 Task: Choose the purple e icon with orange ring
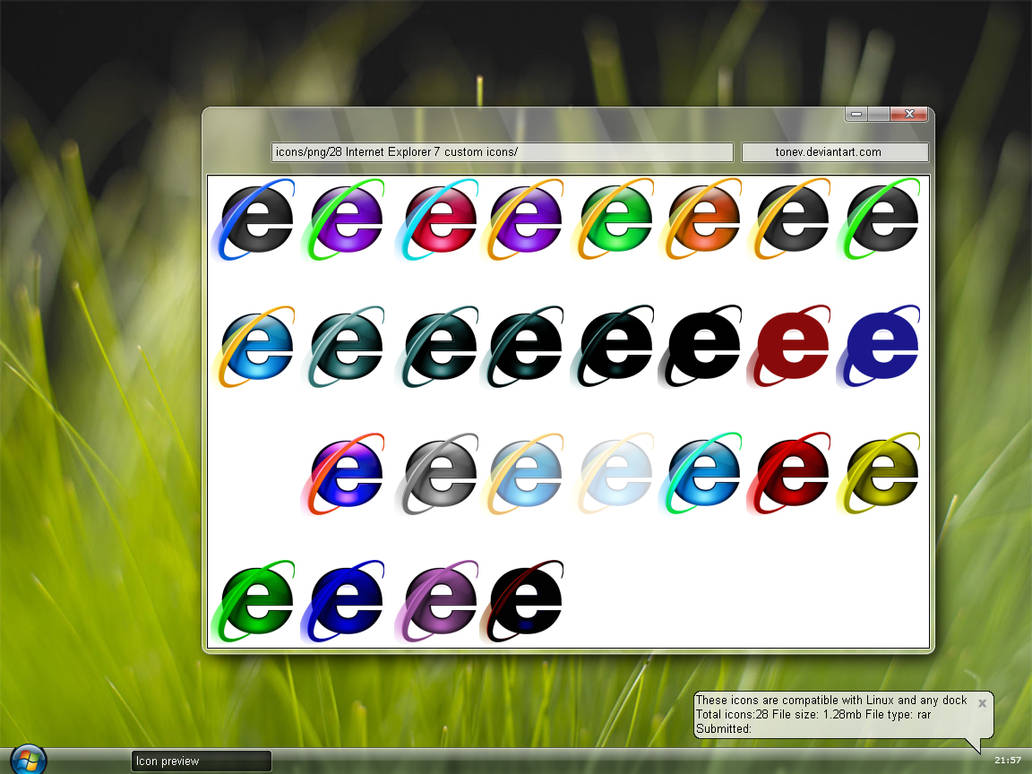click(524, 219)
